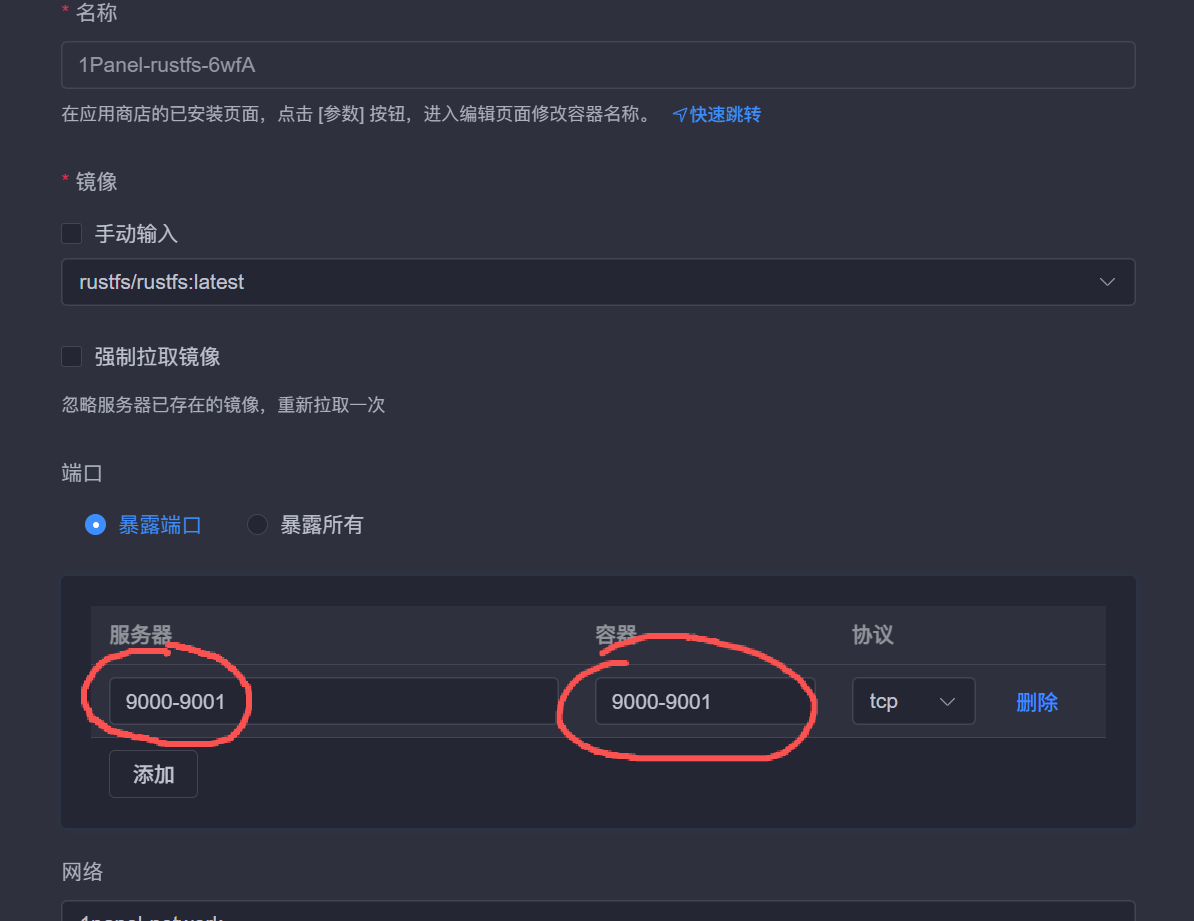Click the 服务器 column header

pyautogui.click(x=140, y=635)
